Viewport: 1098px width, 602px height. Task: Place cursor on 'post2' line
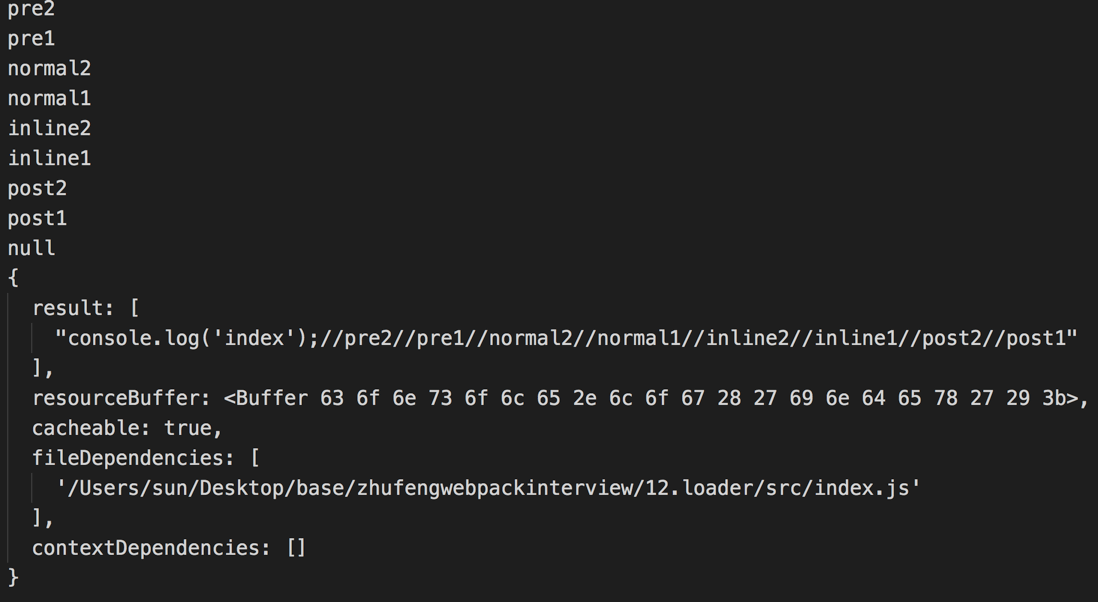37,189
